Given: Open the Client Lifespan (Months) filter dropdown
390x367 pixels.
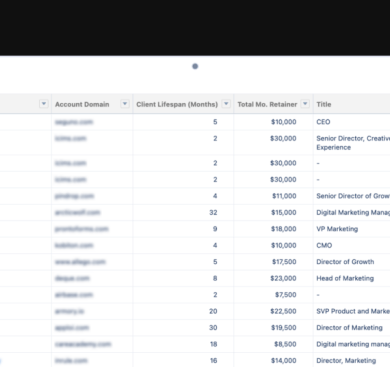Looking at the screenshot, I should coord(226,104).
